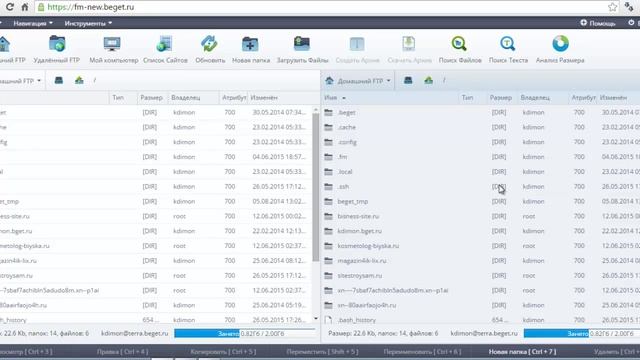Viewport: 640px width, 360px height.
Task: Open the Инструменты menu
Action: [88, 23]
